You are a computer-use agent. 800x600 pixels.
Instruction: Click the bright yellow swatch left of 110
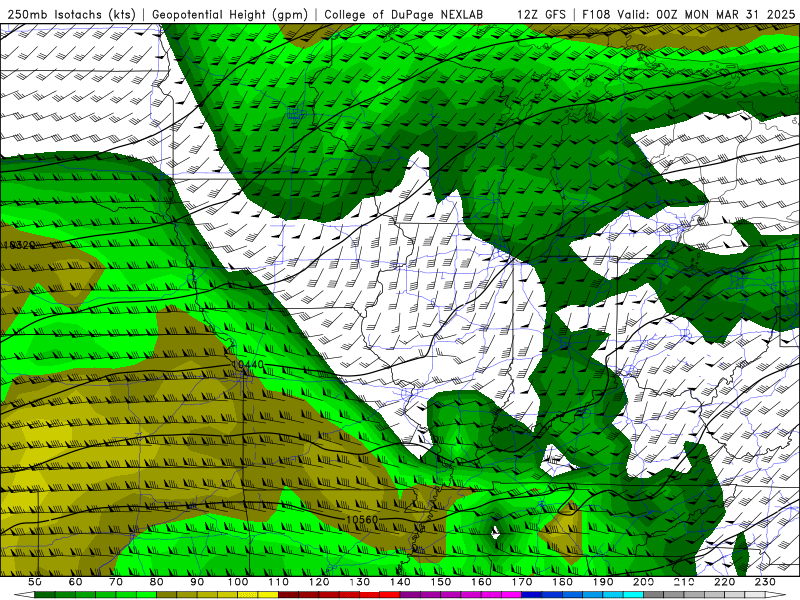point(268,595)
